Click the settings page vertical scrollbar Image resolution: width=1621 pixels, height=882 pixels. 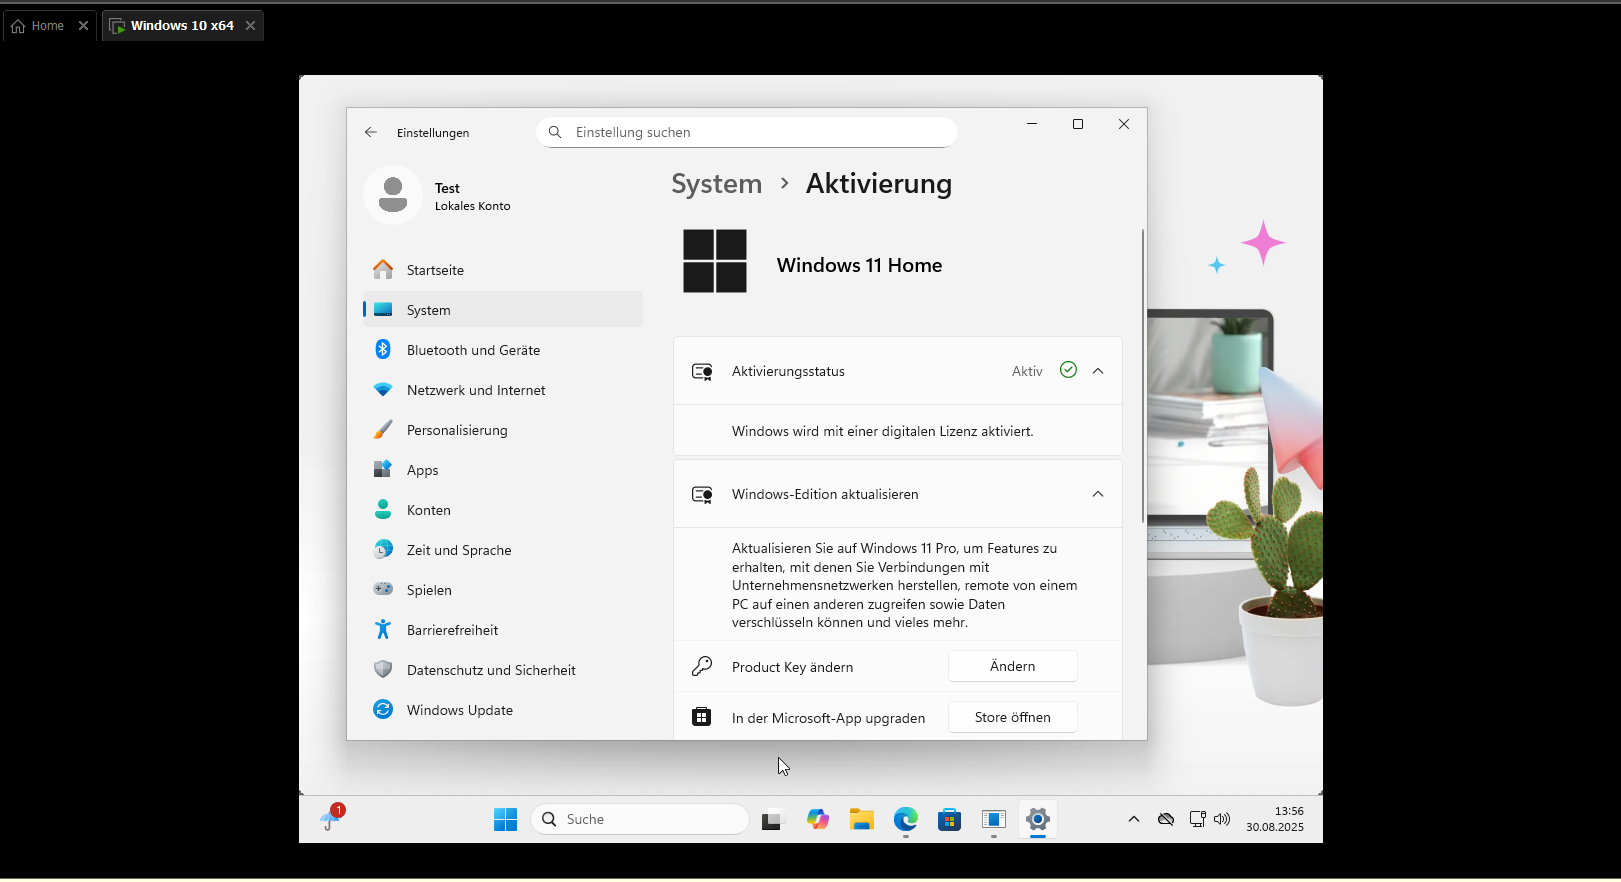coord(1143,375)
